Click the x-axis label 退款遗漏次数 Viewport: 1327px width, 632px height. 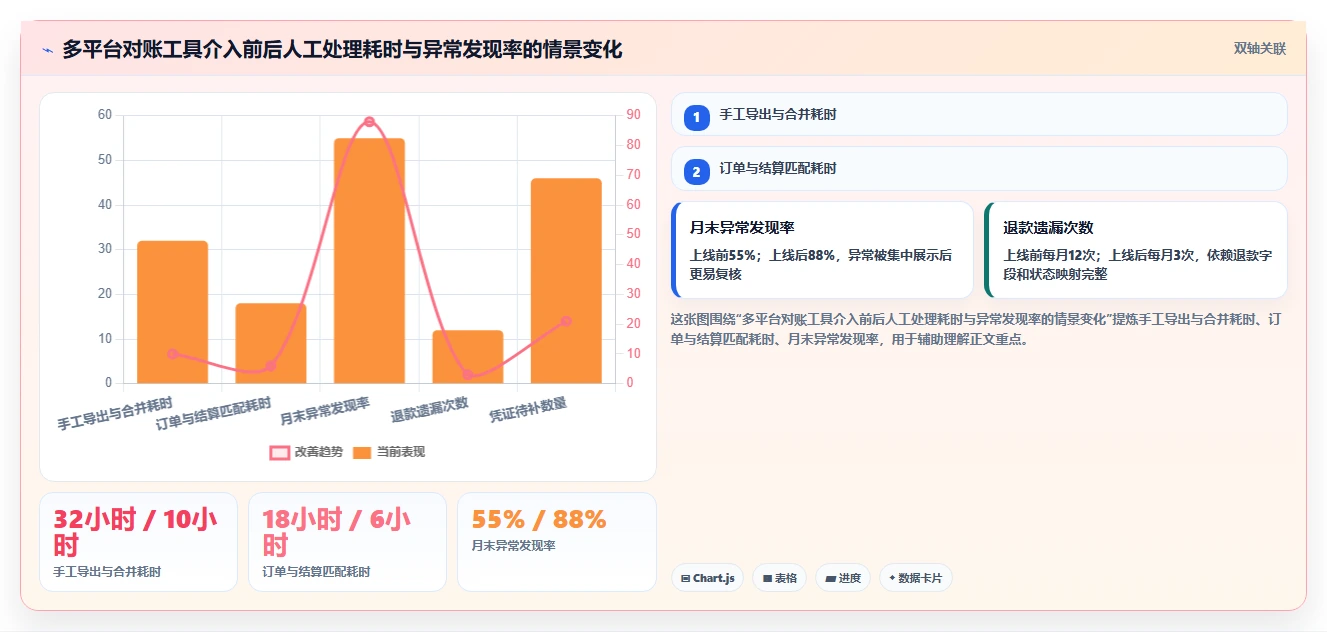(x=430, y=409)
